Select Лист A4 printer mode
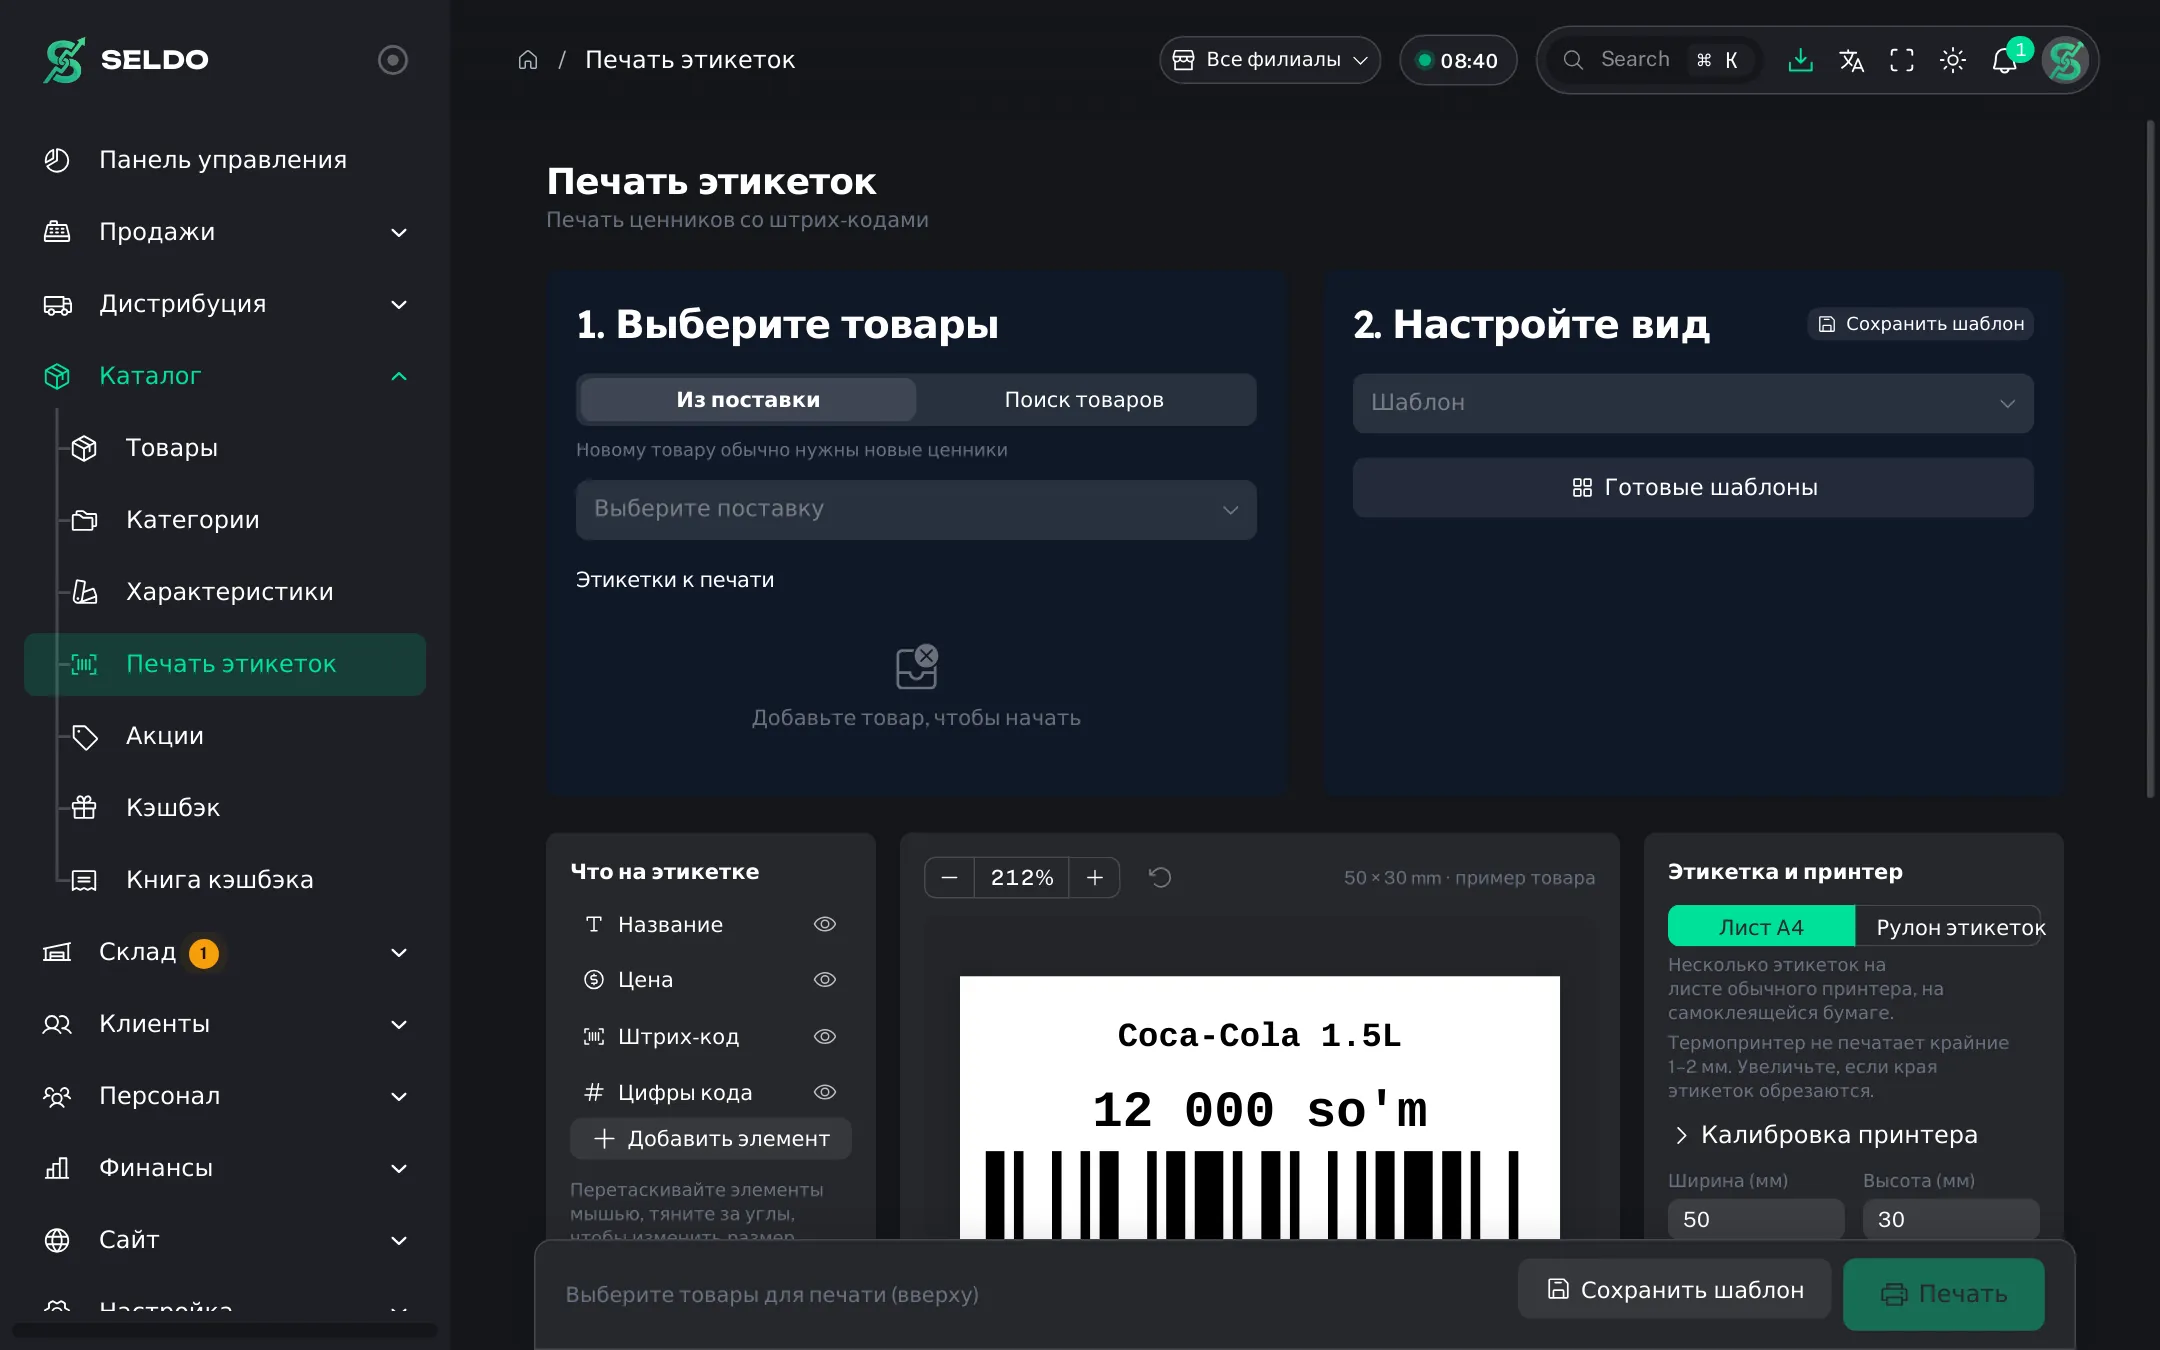Screen dimensions: 2160x1350 point(1761,927)
